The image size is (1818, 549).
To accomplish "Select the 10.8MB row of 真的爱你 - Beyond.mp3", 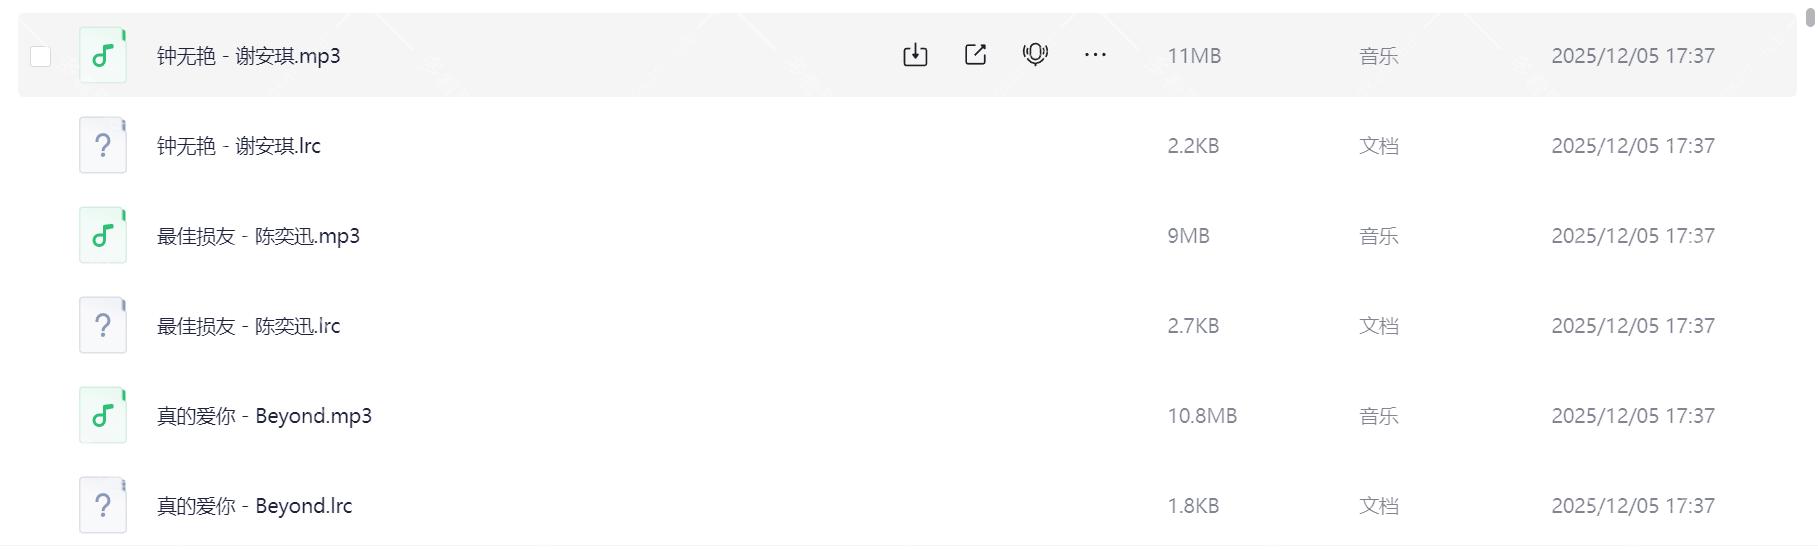I will 1202,416.
